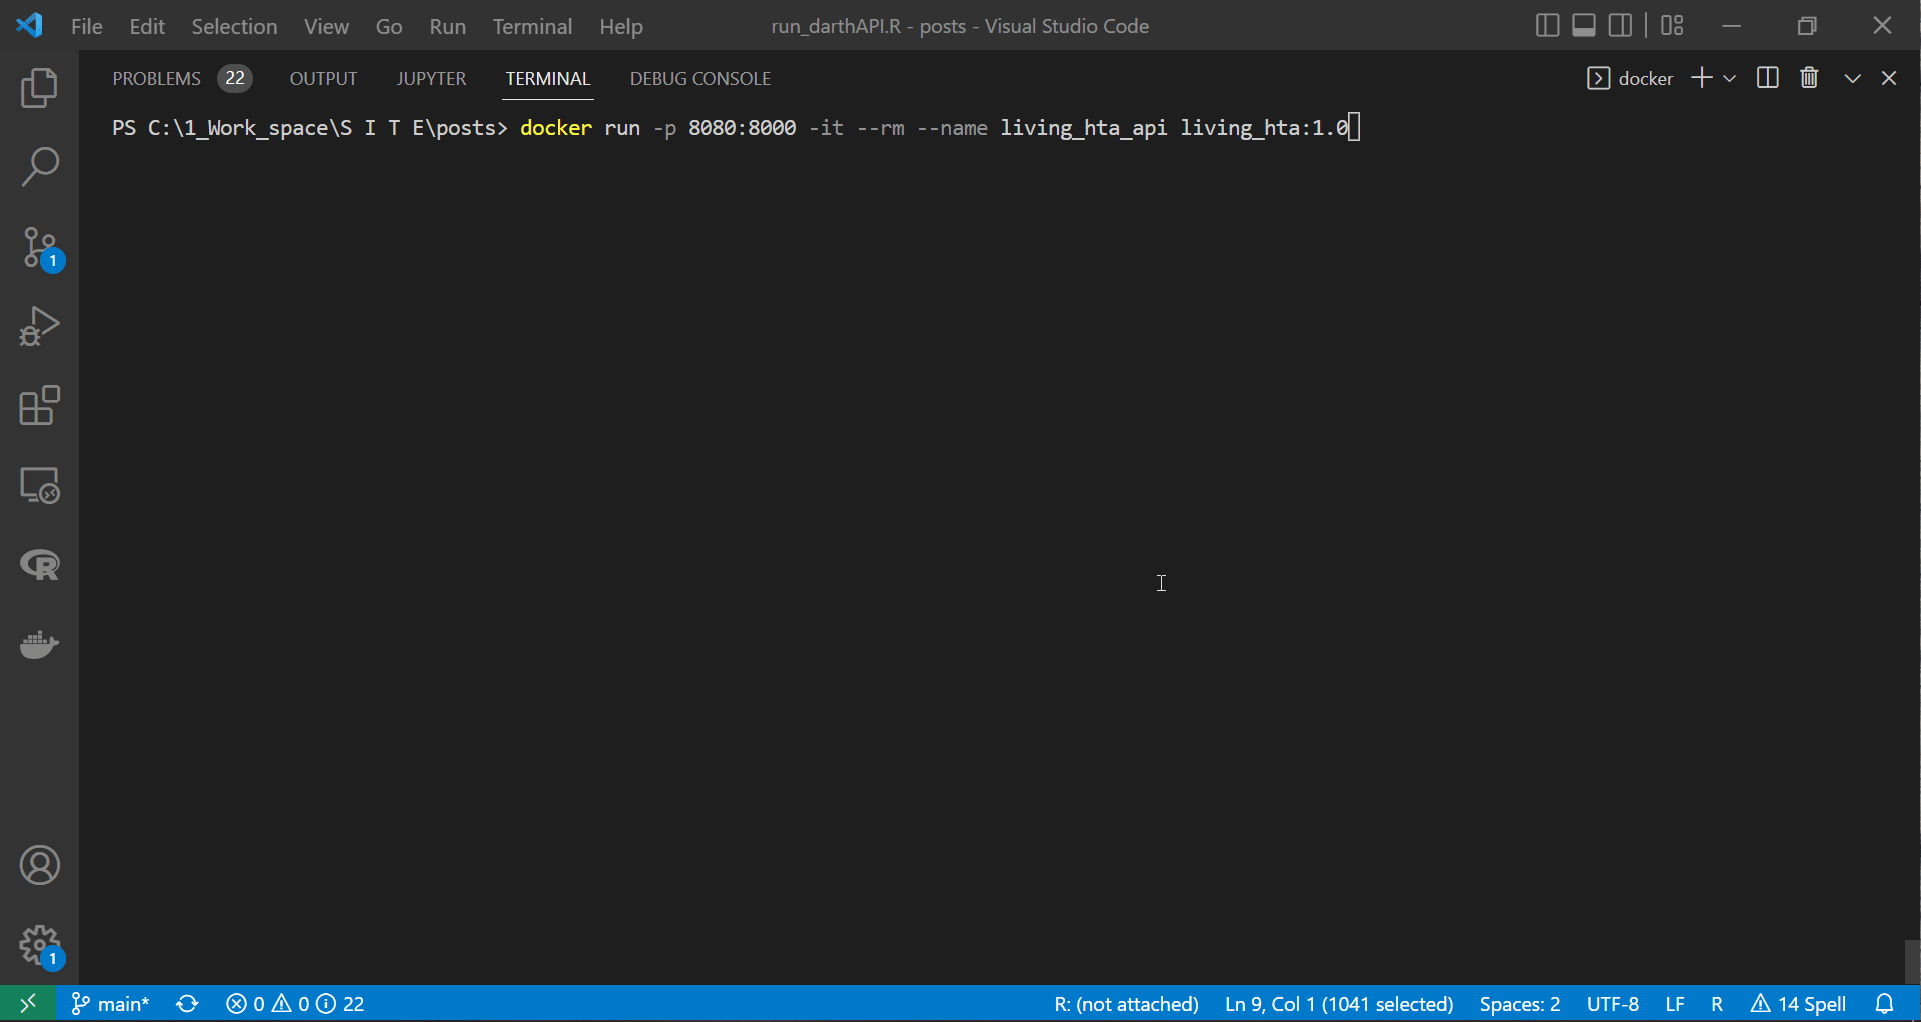Image resolution: width=1921 pixels, height=1022 pixels.
Task: Open Source Control view with badge
Action: pos(39,247)
